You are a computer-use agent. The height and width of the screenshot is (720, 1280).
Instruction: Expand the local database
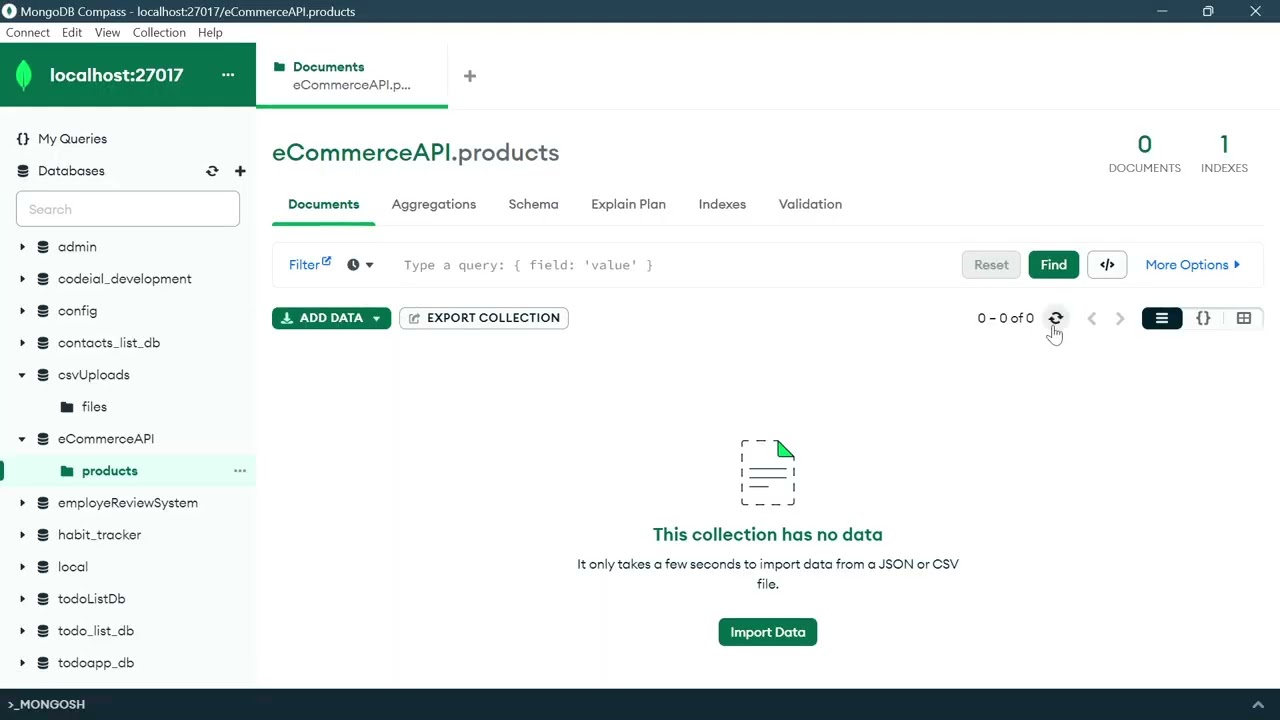point(22,567)
